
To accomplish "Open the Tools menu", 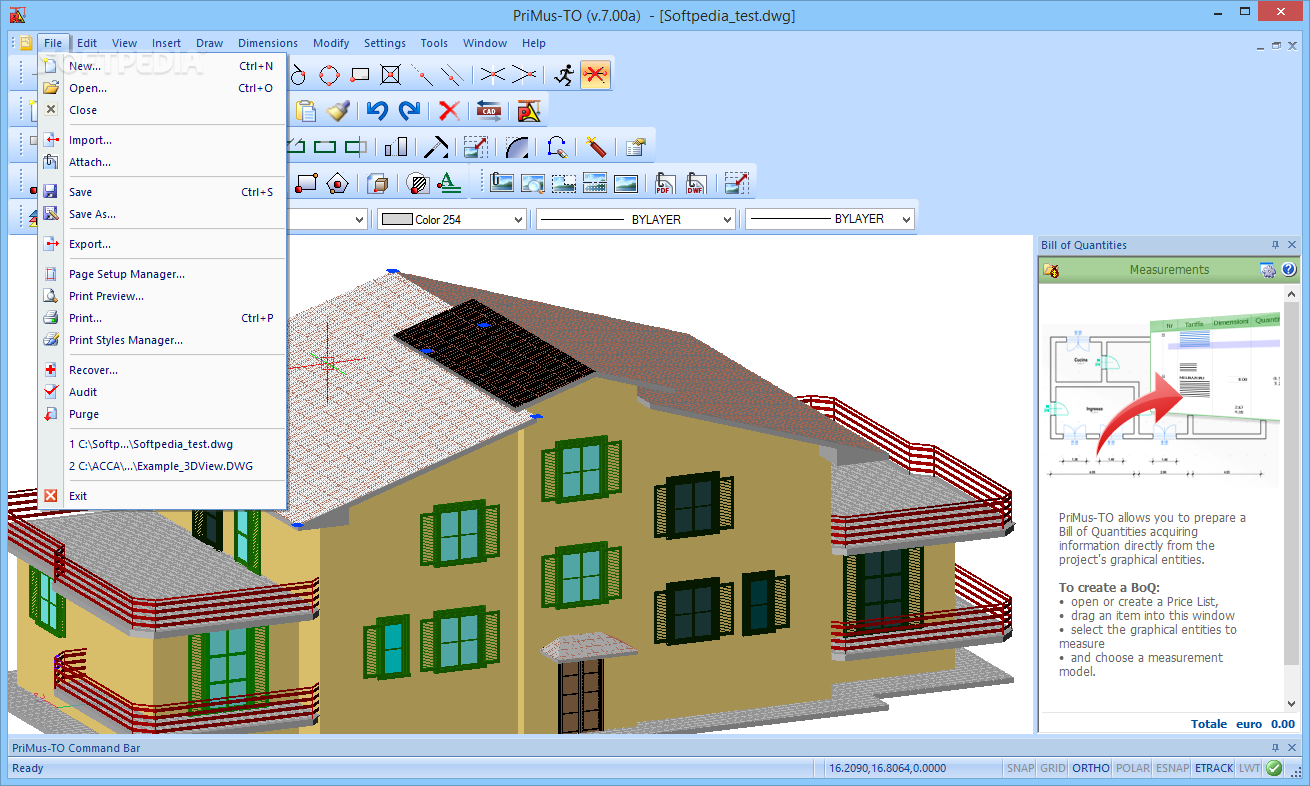I will (434, 43).
